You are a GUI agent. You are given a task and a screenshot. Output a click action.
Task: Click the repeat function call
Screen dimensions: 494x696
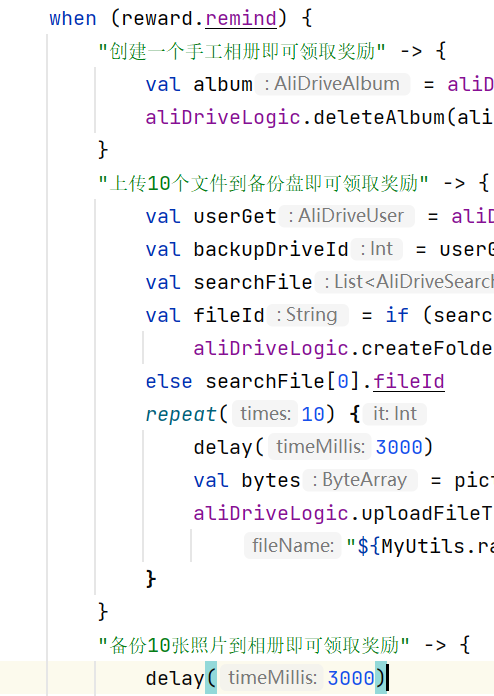pyautogui.click(x=181, y=414)
